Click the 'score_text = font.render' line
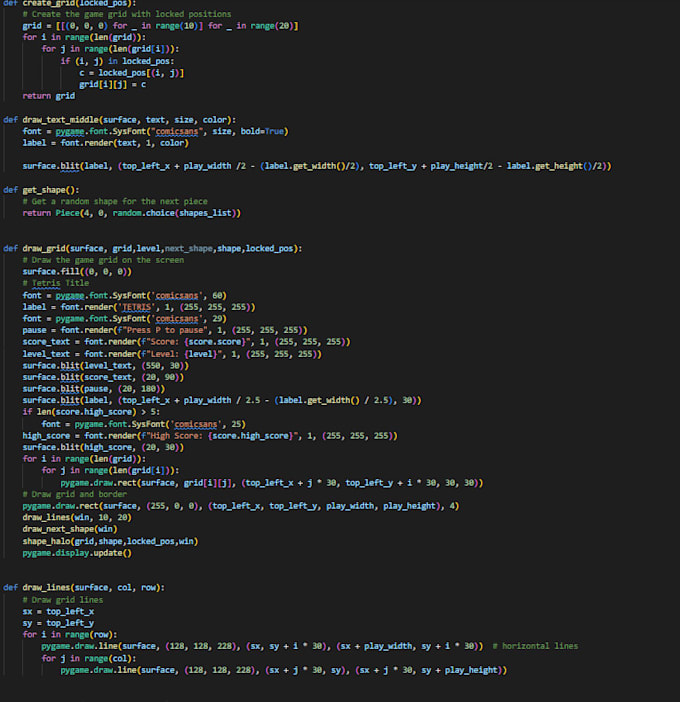The width and height of the screenshot is (680, 702). (x=186, y=342)
